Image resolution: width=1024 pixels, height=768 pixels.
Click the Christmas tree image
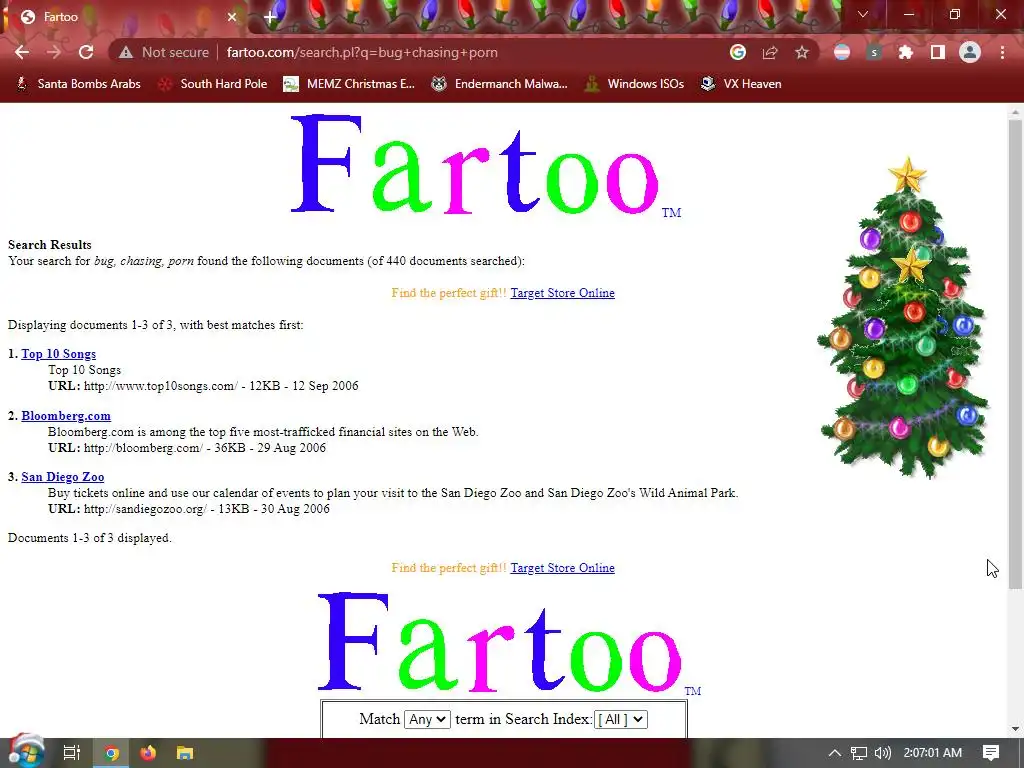[904, 317]
